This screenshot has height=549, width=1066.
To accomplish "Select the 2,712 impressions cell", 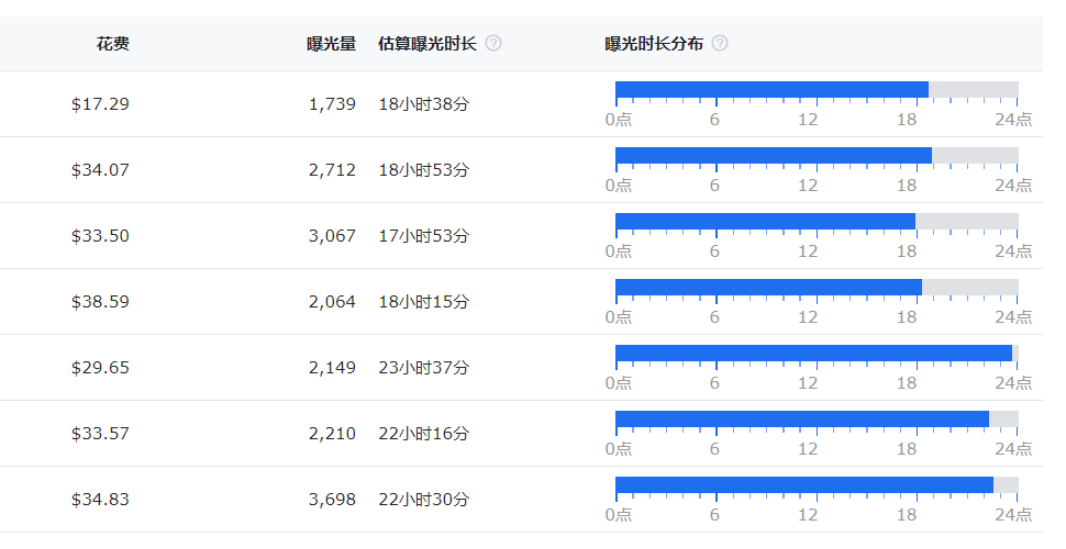I will coord(332,170).
